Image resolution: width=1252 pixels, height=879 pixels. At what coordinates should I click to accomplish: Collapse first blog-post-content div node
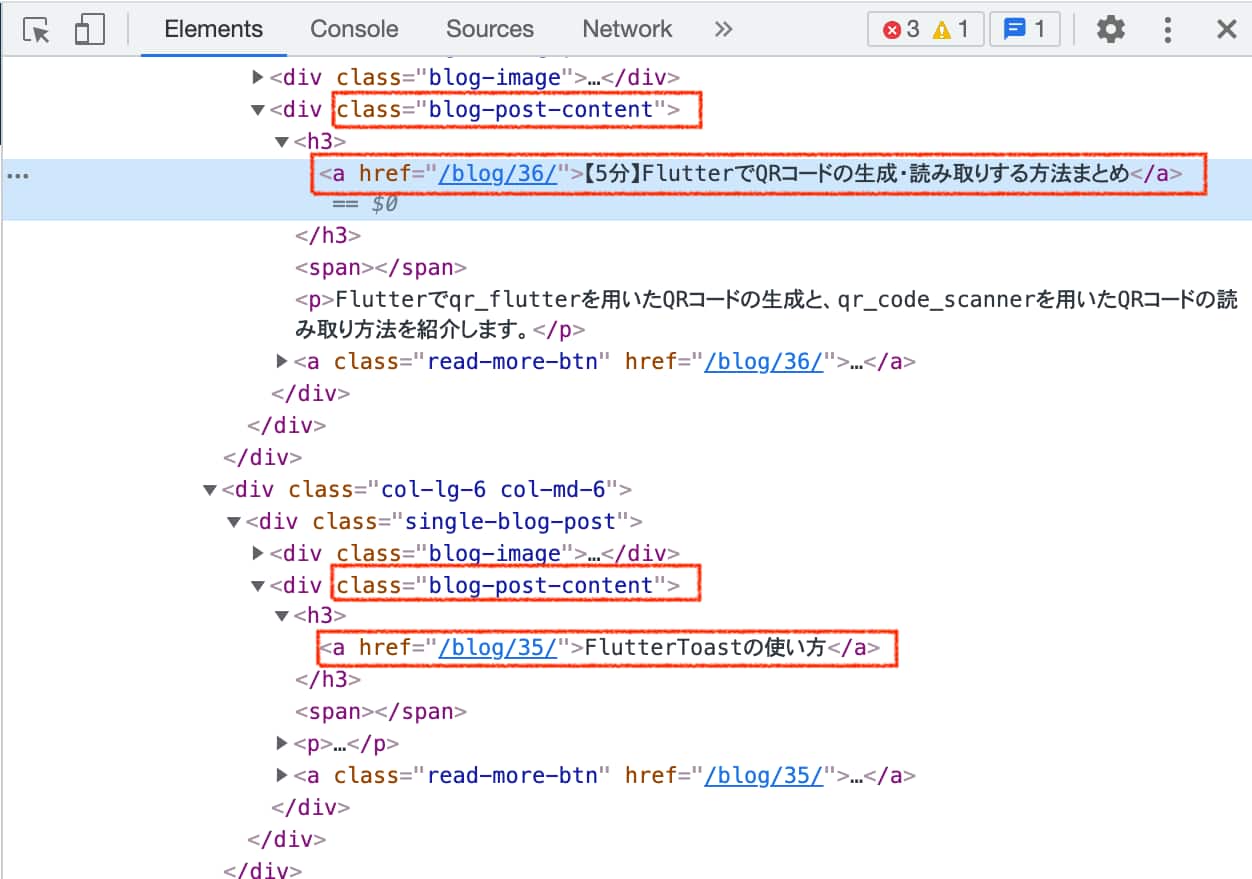pos(259,110)
